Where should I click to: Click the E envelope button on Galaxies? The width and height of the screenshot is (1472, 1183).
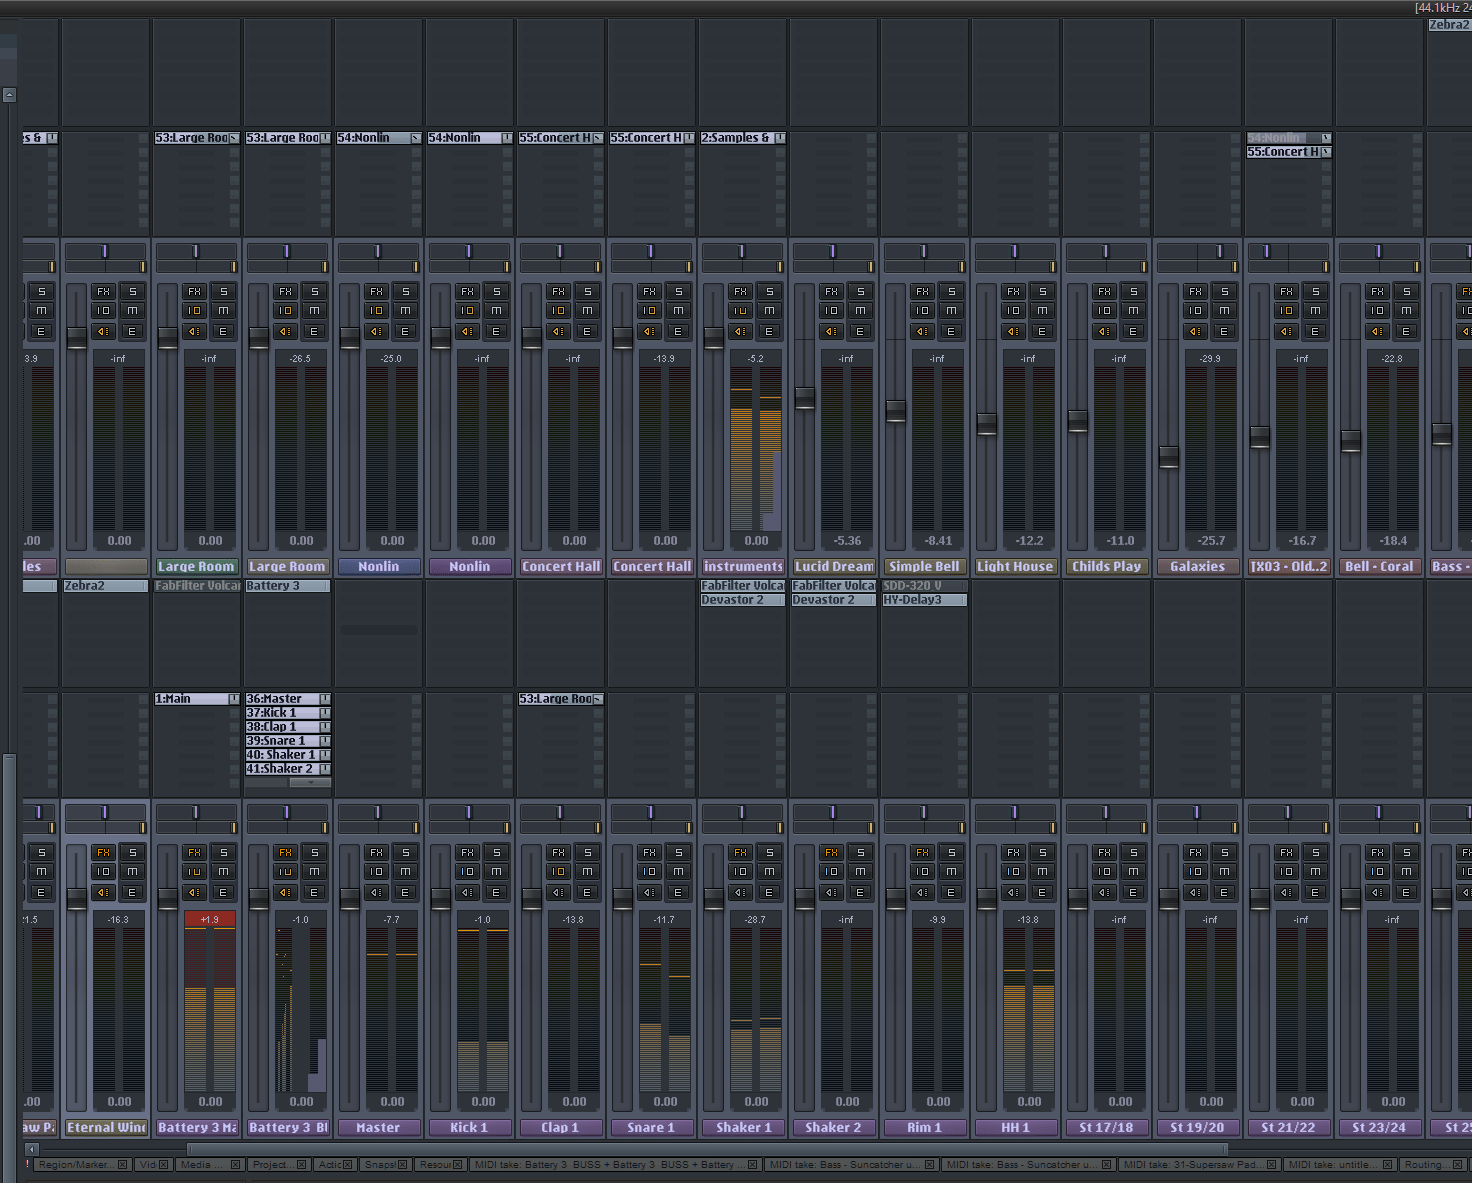[1223, 331]
